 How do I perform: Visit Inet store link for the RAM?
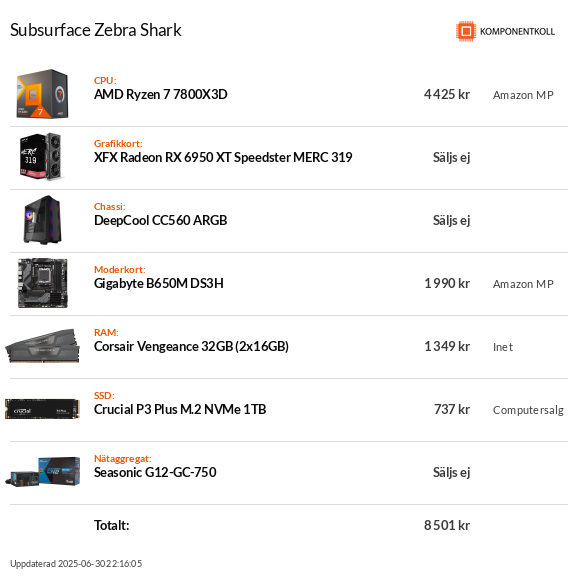coord(503,347)
